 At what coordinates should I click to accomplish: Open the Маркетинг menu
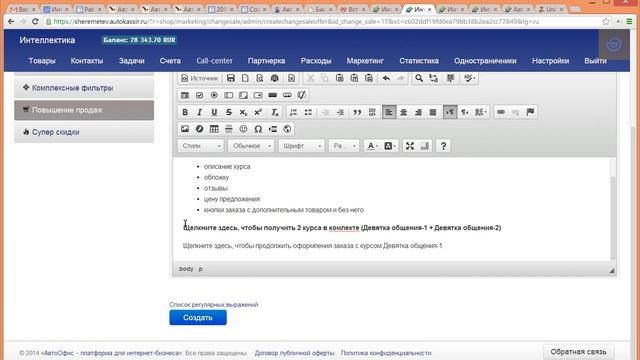click(365, 61)
